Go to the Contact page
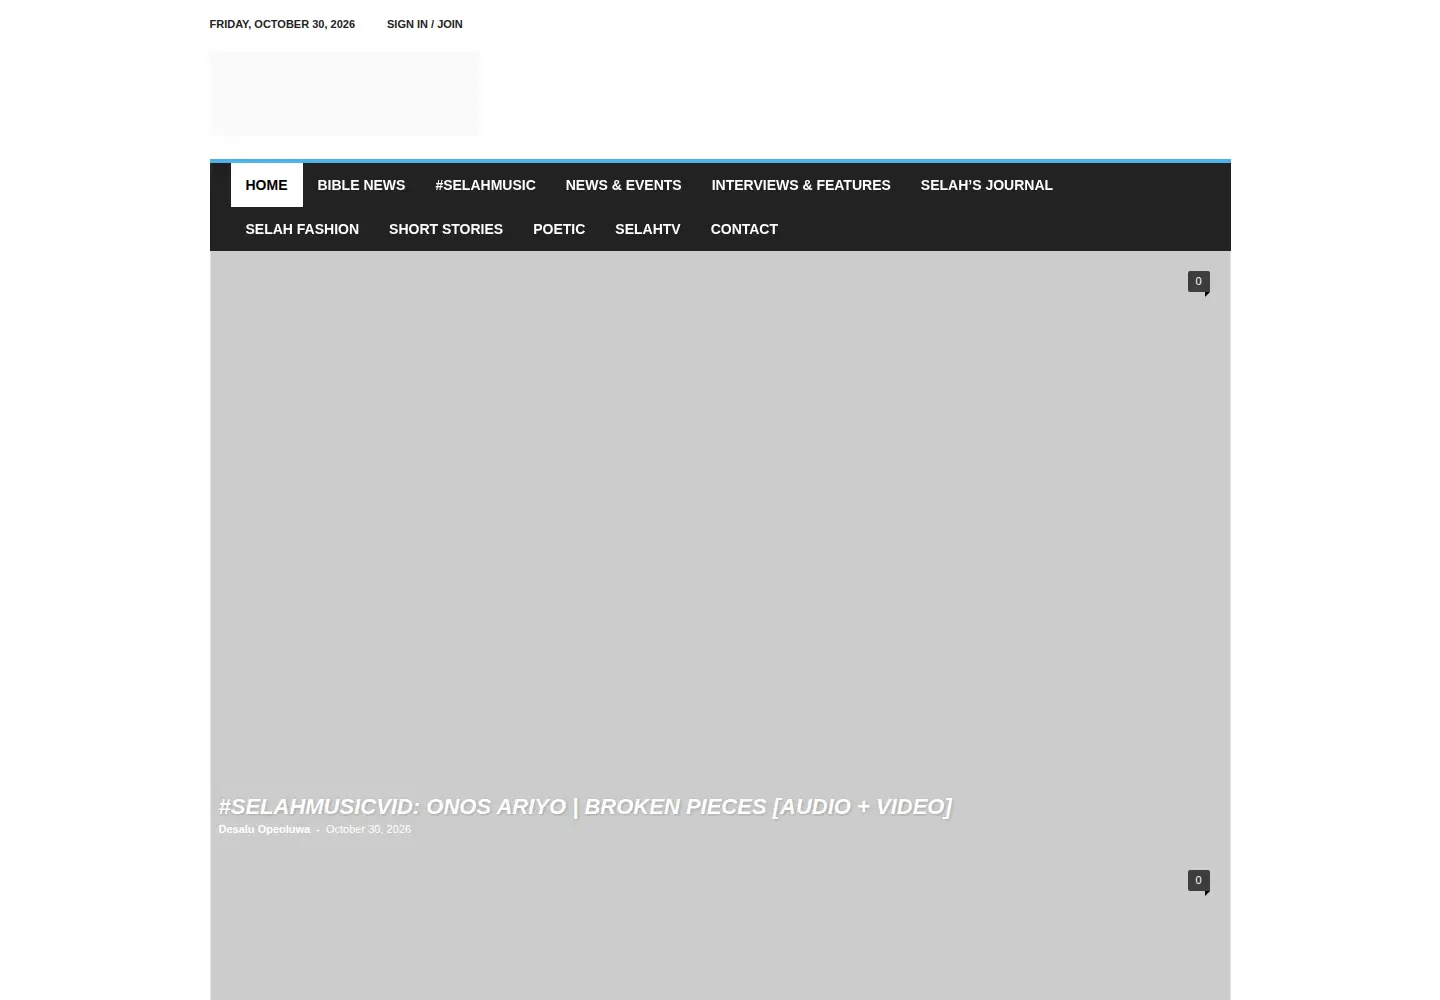 (744, 229)
